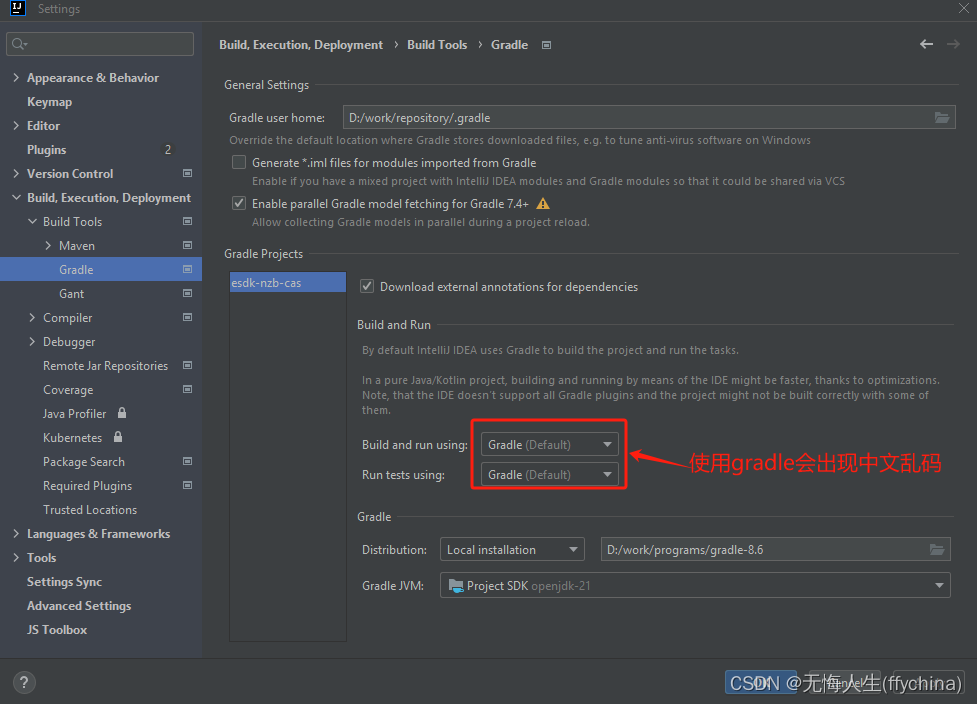Image resolution: width=977 pixels, height=704 pixels.
Task: Collapse Build, Execution, Deployment section
Action: tap(16, 197)
